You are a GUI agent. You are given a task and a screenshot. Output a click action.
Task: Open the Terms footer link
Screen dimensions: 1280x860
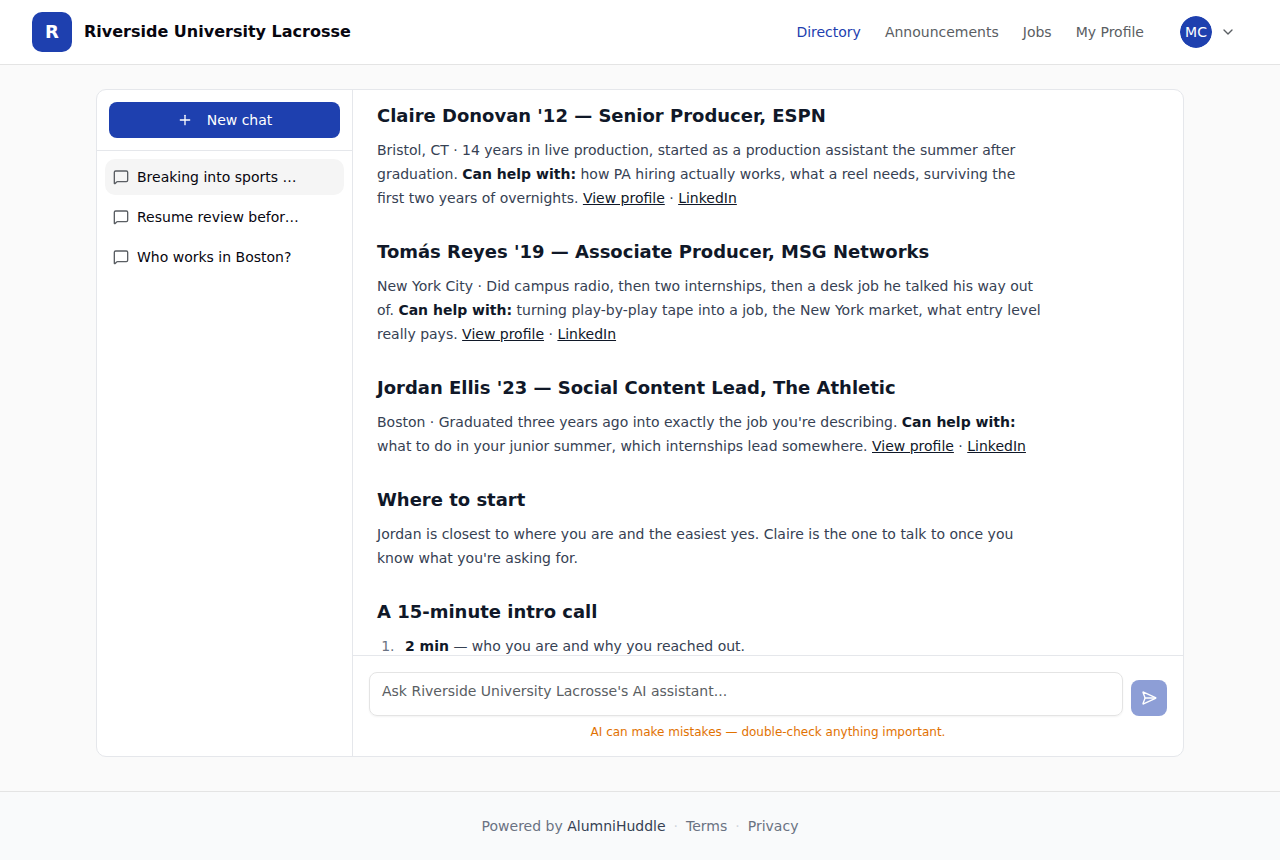(x=706, y=826)
